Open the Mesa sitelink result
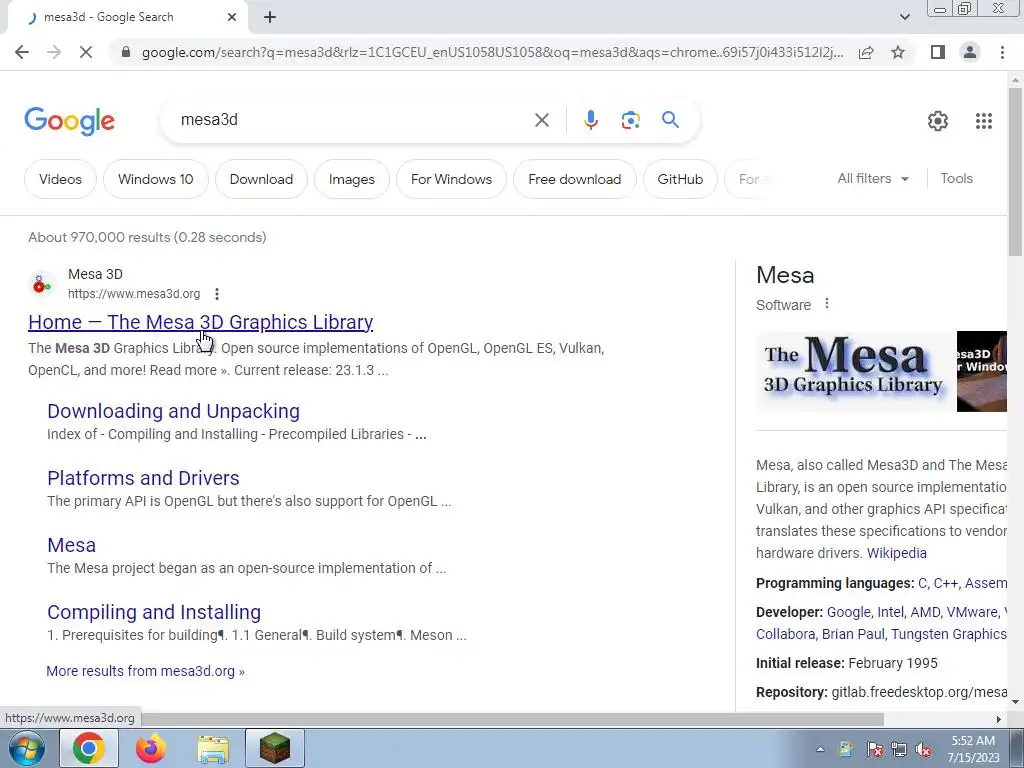Image resolution: width=1024 pixels, height=768 pixels. click(71, 545)
